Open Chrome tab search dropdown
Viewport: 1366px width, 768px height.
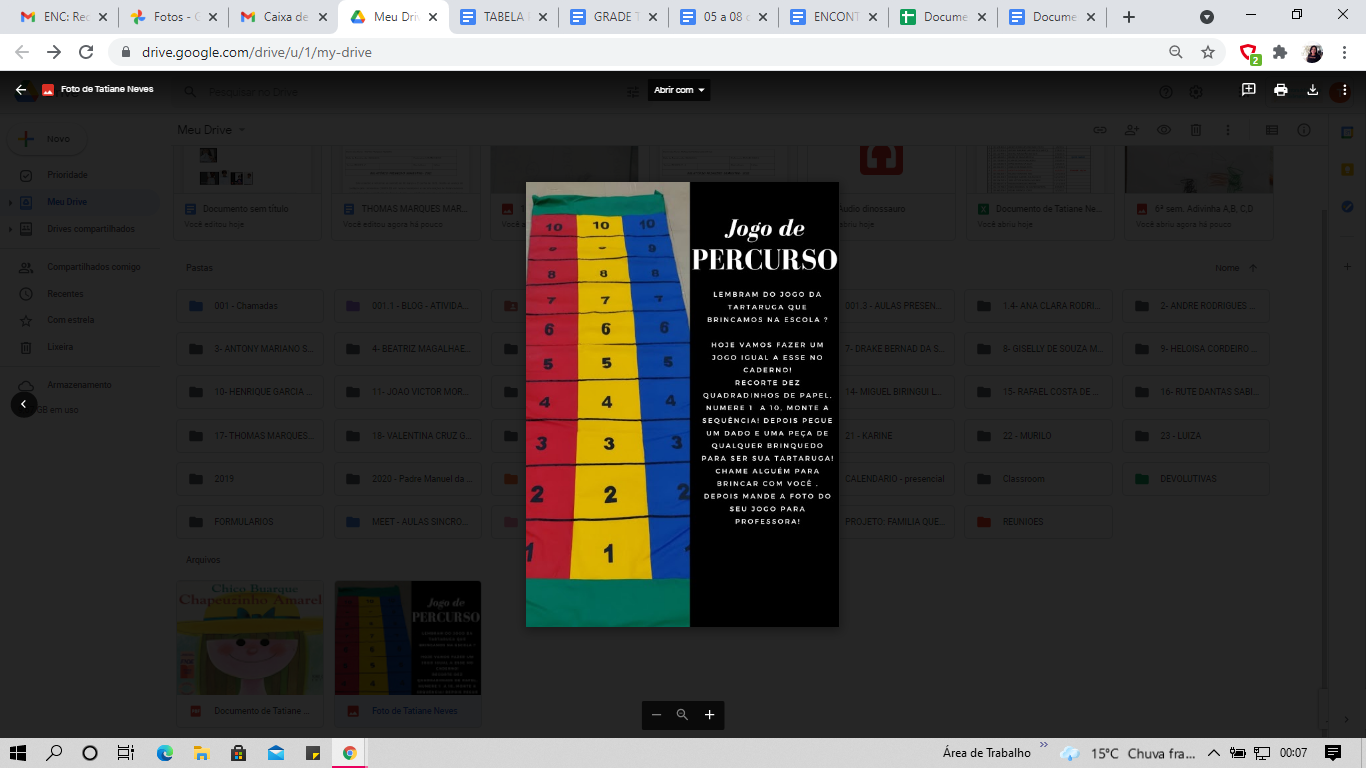tap(1207, 17)
